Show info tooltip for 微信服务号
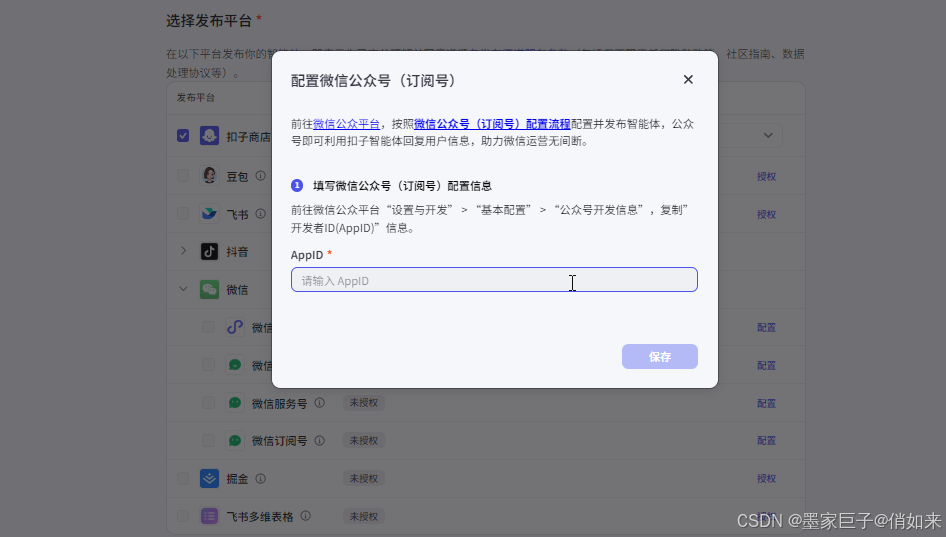This screenshot has width=946, height=537. (320, 402)
